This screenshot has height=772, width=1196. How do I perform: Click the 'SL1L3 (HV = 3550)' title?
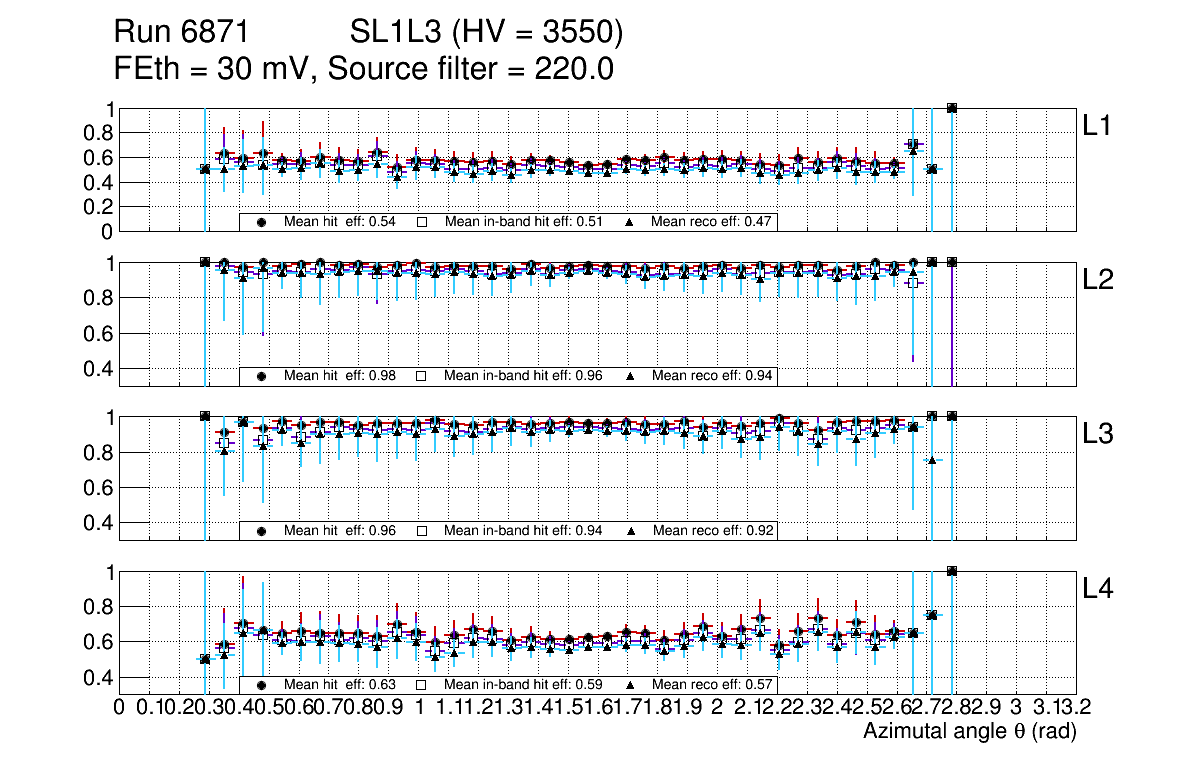pos(486,33)
